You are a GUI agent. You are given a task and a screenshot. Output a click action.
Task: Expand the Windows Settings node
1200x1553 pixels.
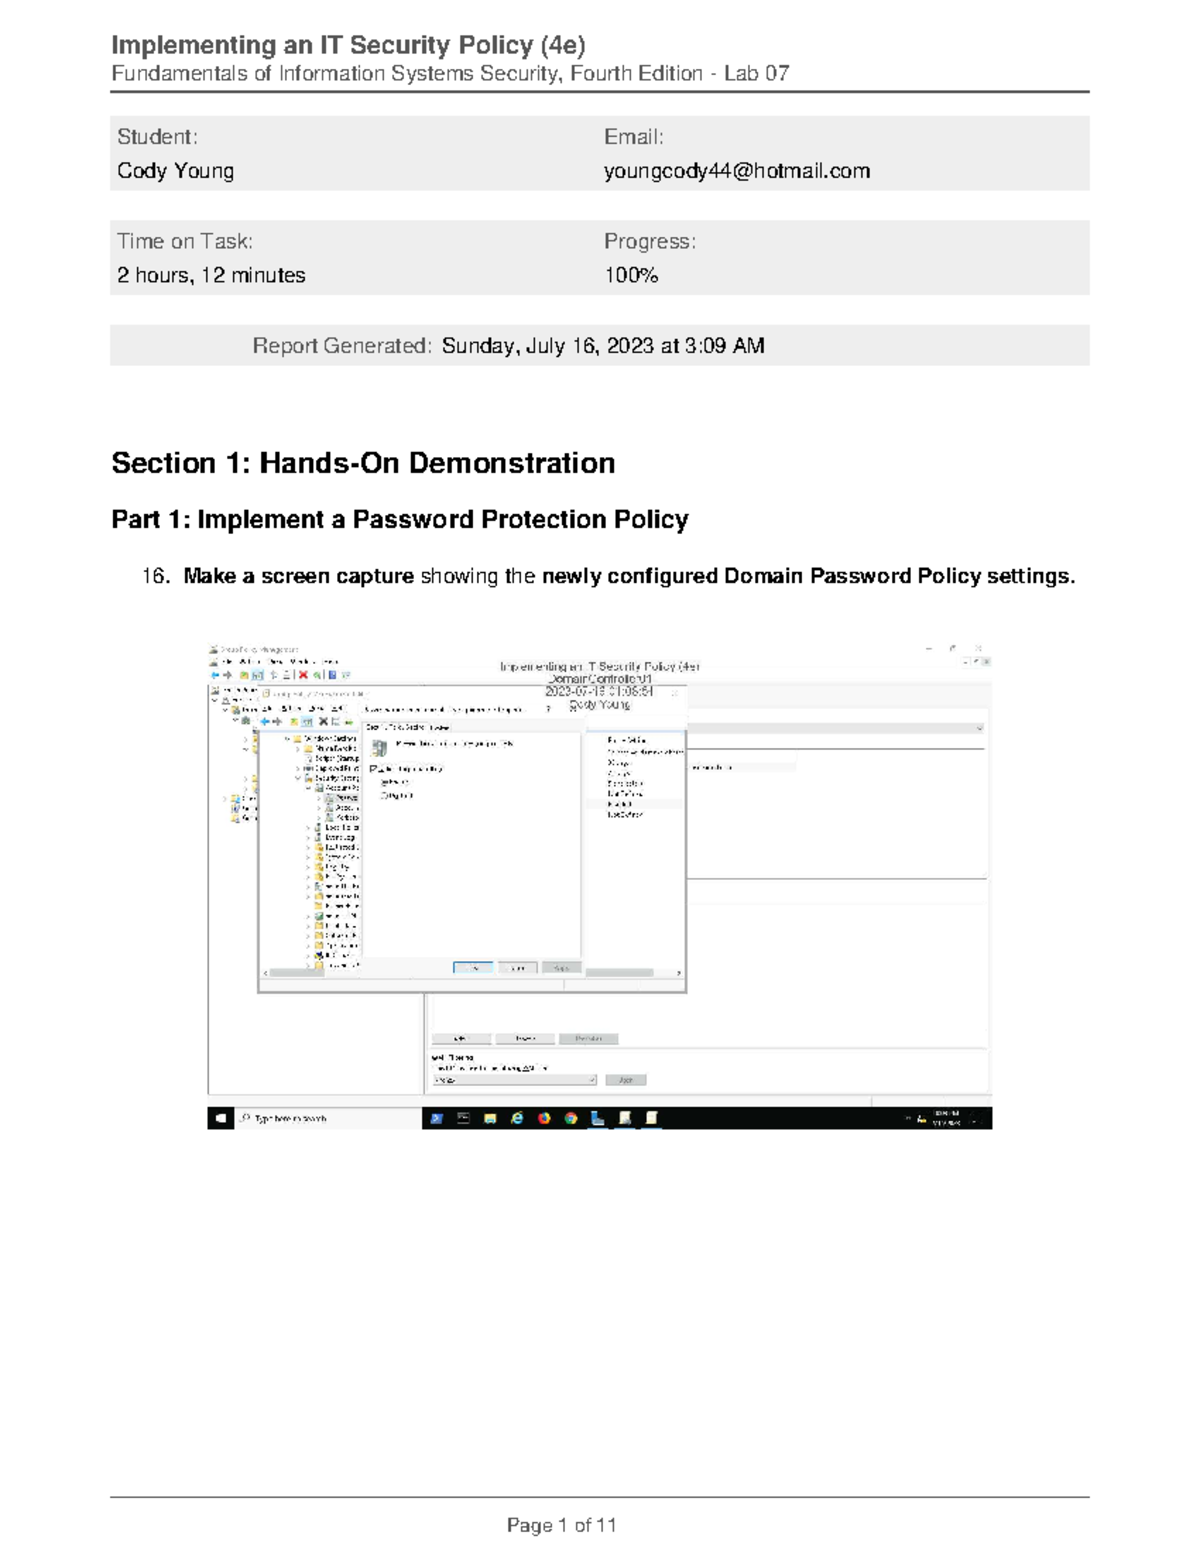(289, 736)
